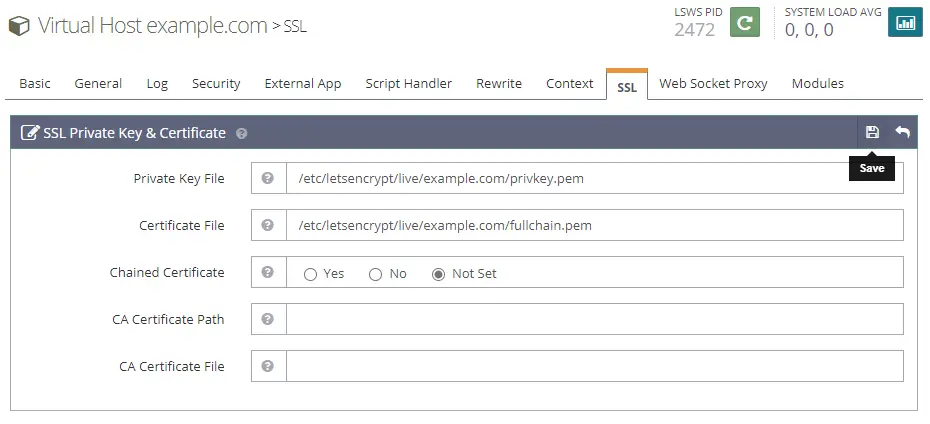Switch to the Rewrite tab
The height and width of the screenshot is (424, 930).
pyautogui.click(x=498, y=84)
